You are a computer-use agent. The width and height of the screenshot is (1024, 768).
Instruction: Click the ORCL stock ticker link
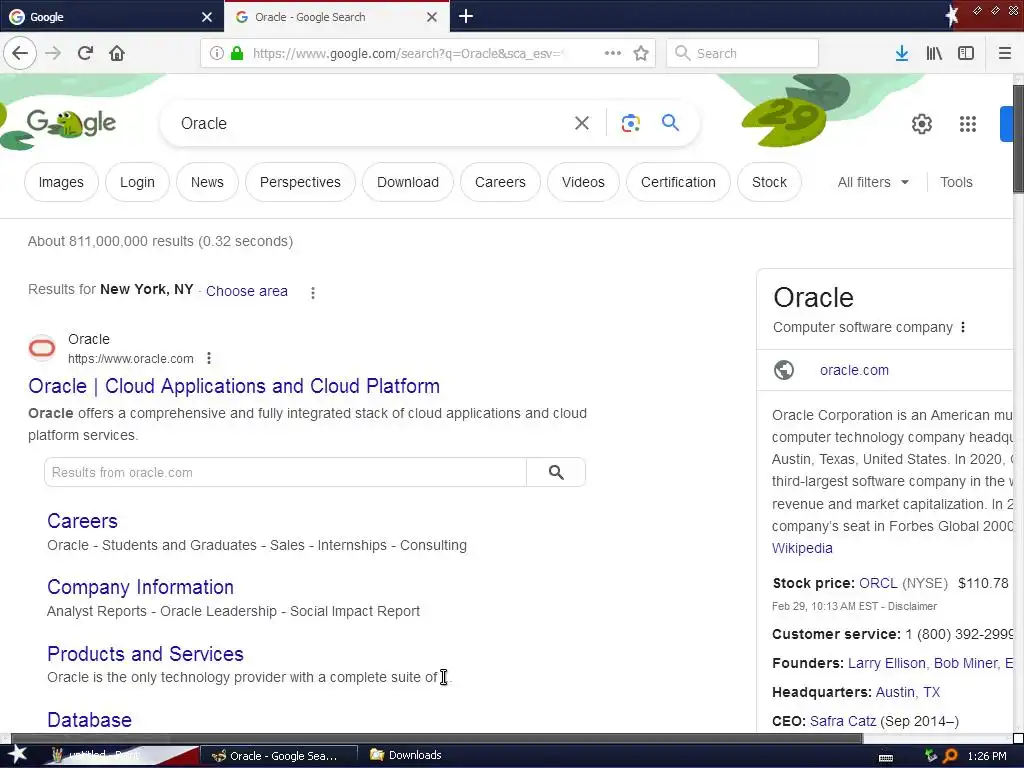tap(878, 583)
